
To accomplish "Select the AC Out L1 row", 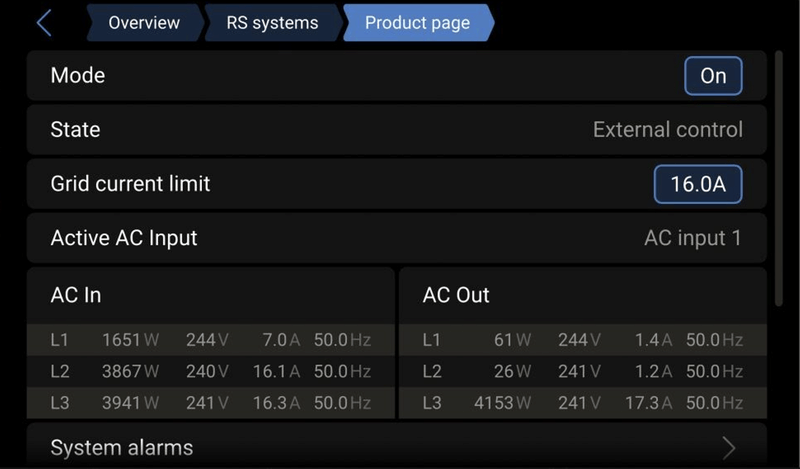I will 583,340.
